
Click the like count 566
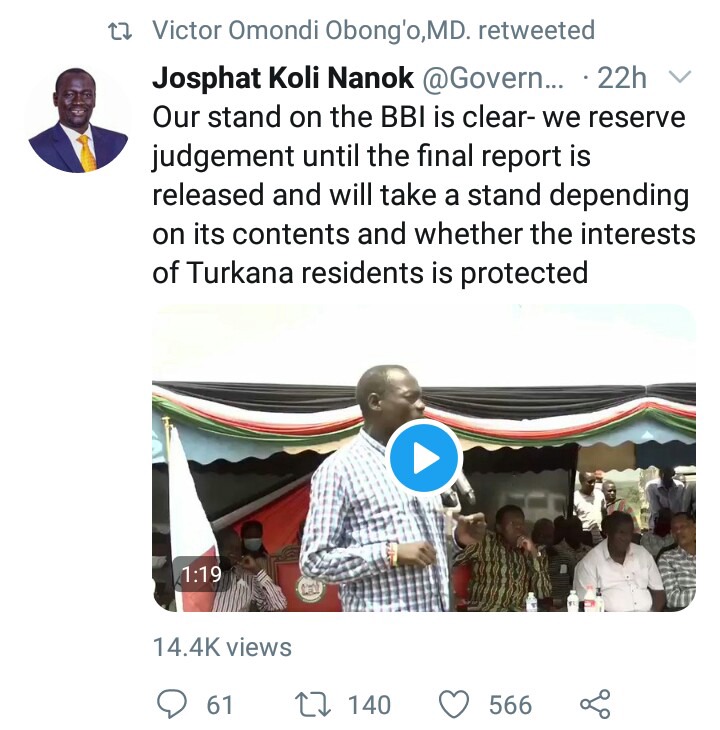[510, 705]
